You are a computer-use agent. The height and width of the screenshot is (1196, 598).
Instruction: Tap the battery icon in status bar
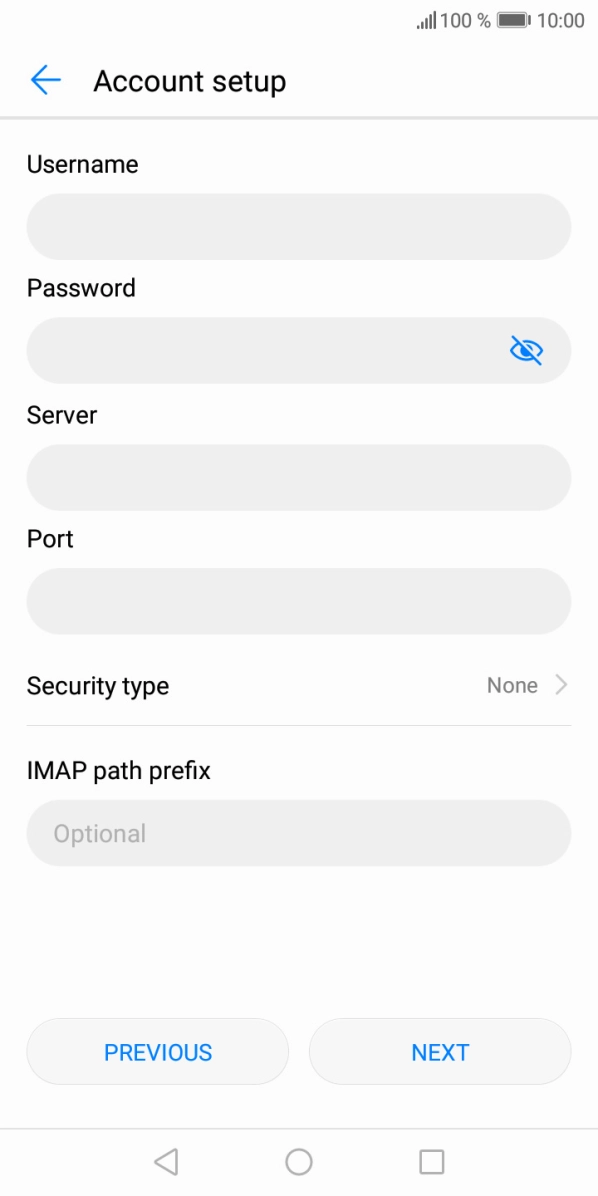point(514,21)
